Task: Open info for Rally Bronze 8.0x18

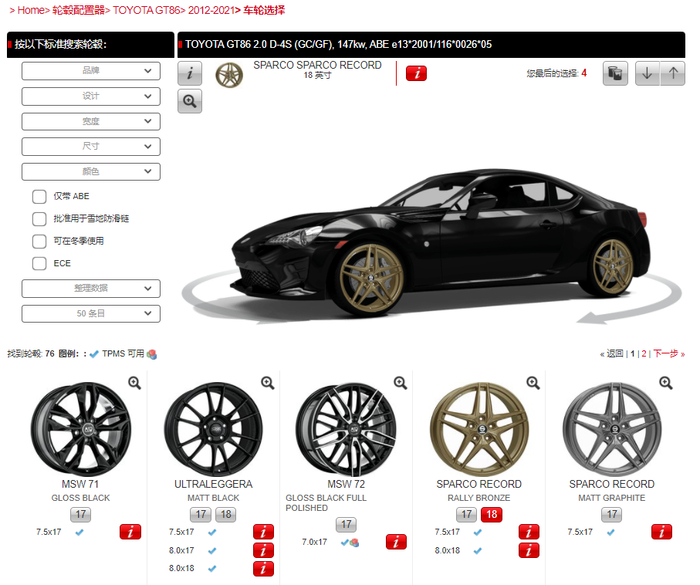Action: click(529, 550)
